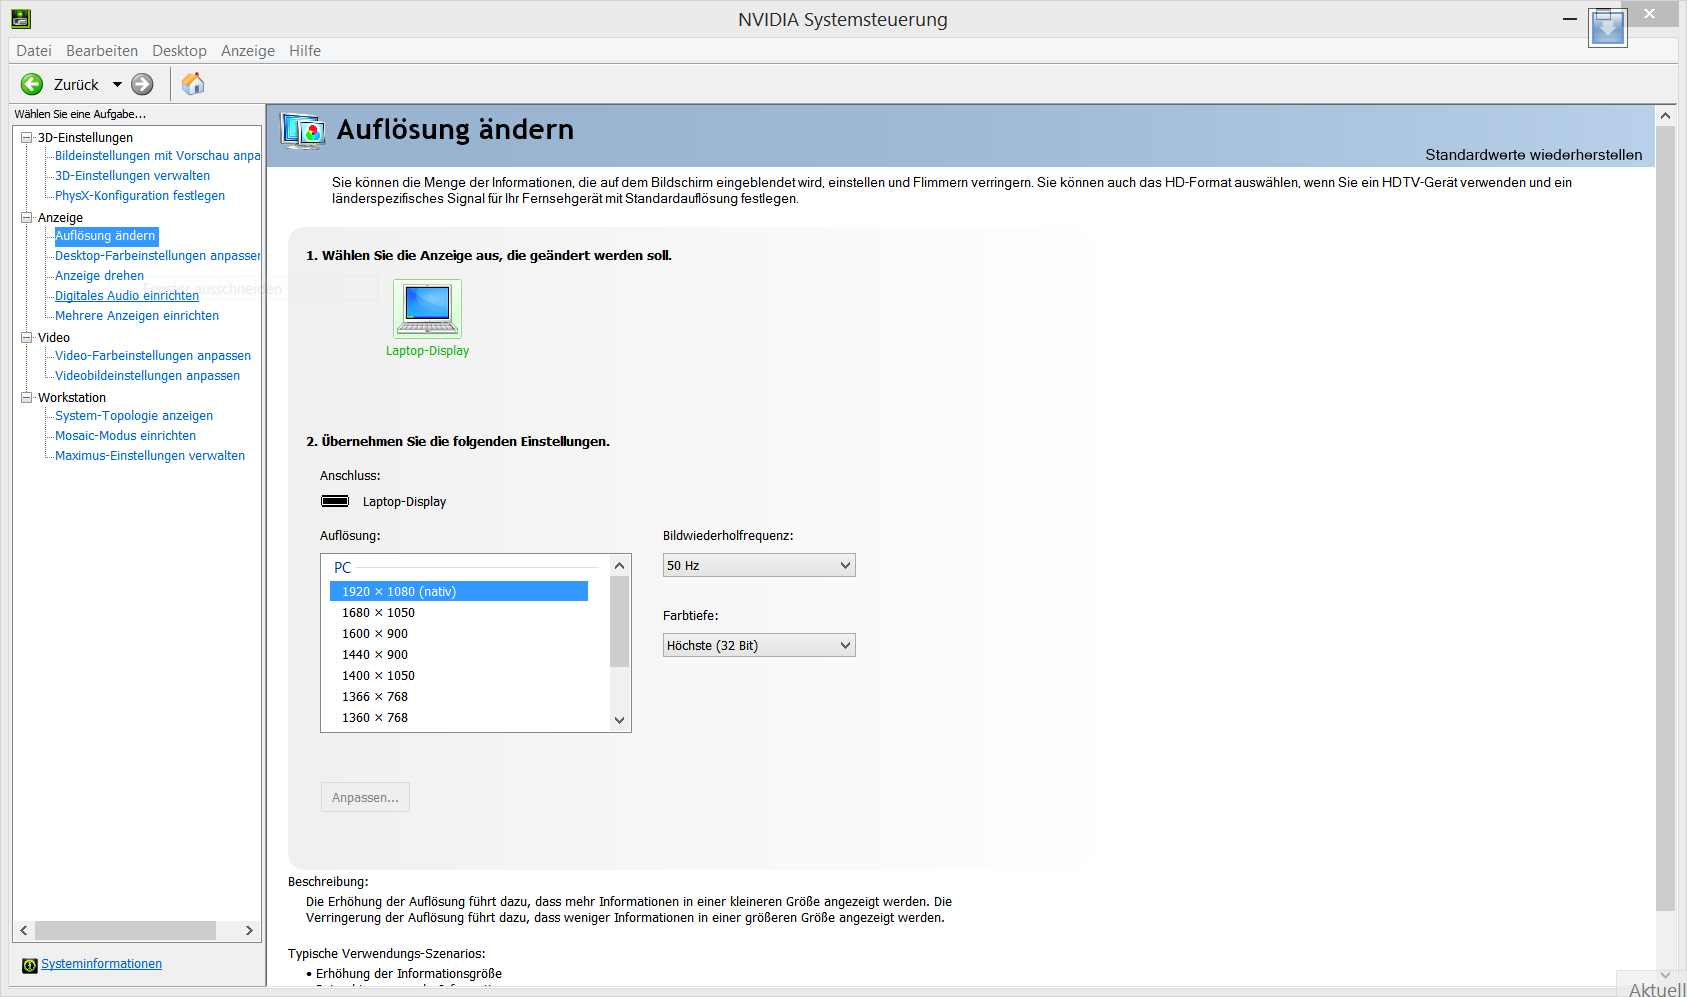Screen dimensions: 1687x997
Task: Click resolution list scroll up arrow
Action: pyautogui.click(x=619, y=566)
